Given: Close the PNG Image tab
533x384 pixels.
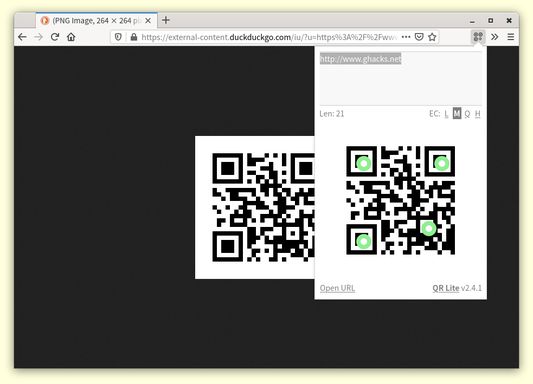Looking at the screenshot, I should [148, 21].
